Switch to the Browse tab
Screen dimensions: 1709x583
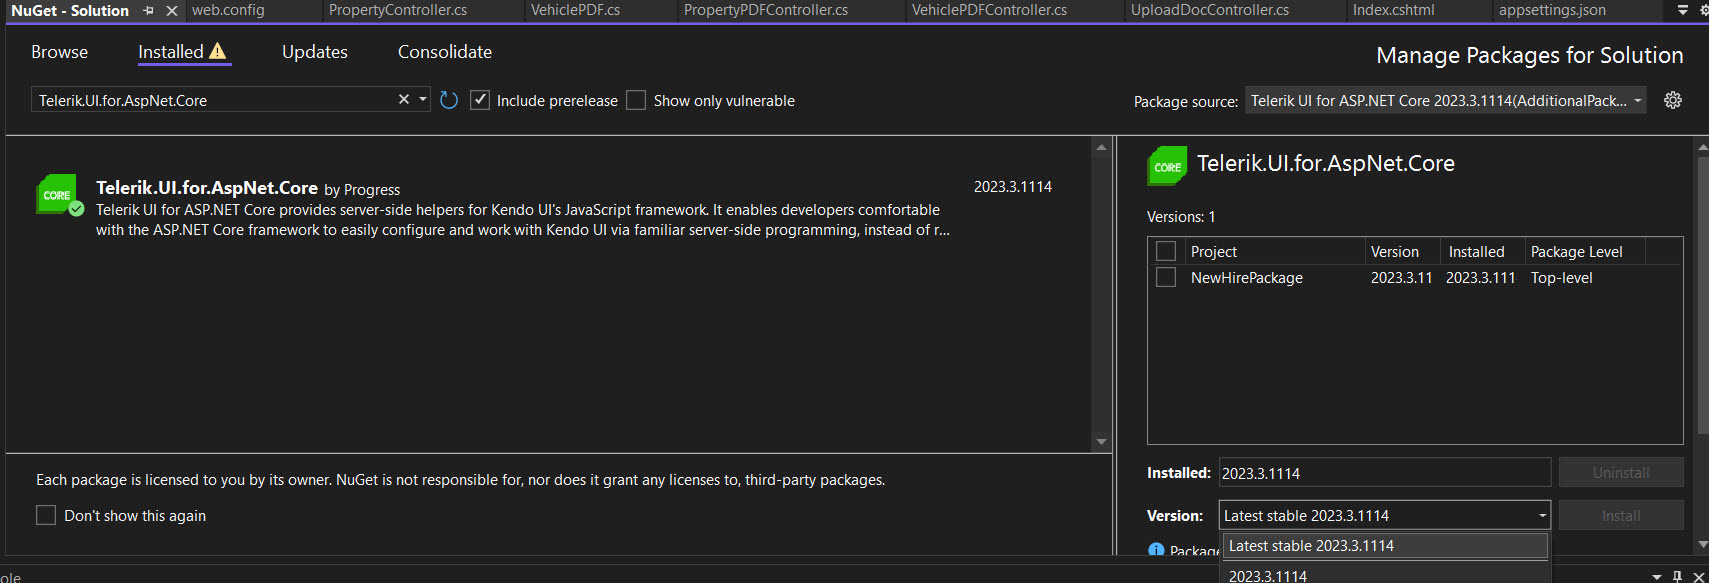pyautogui.click(x=59, y=52)
